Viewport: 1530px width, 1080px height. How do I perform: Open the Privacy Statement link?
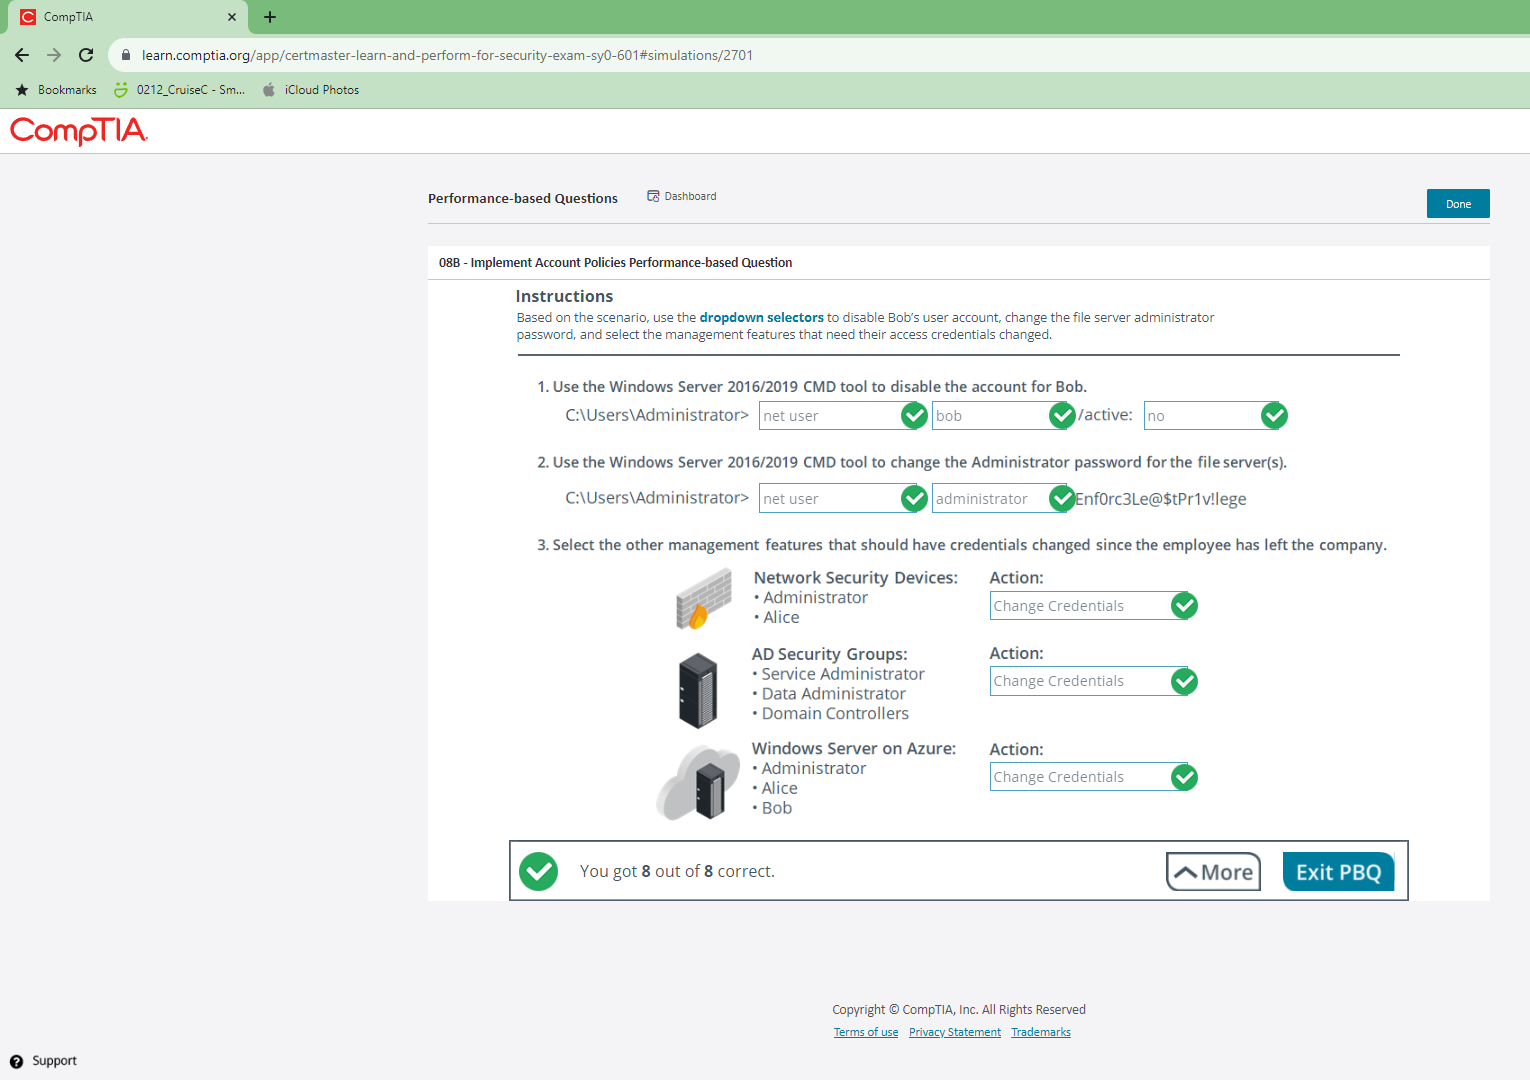coord(954,1032)
